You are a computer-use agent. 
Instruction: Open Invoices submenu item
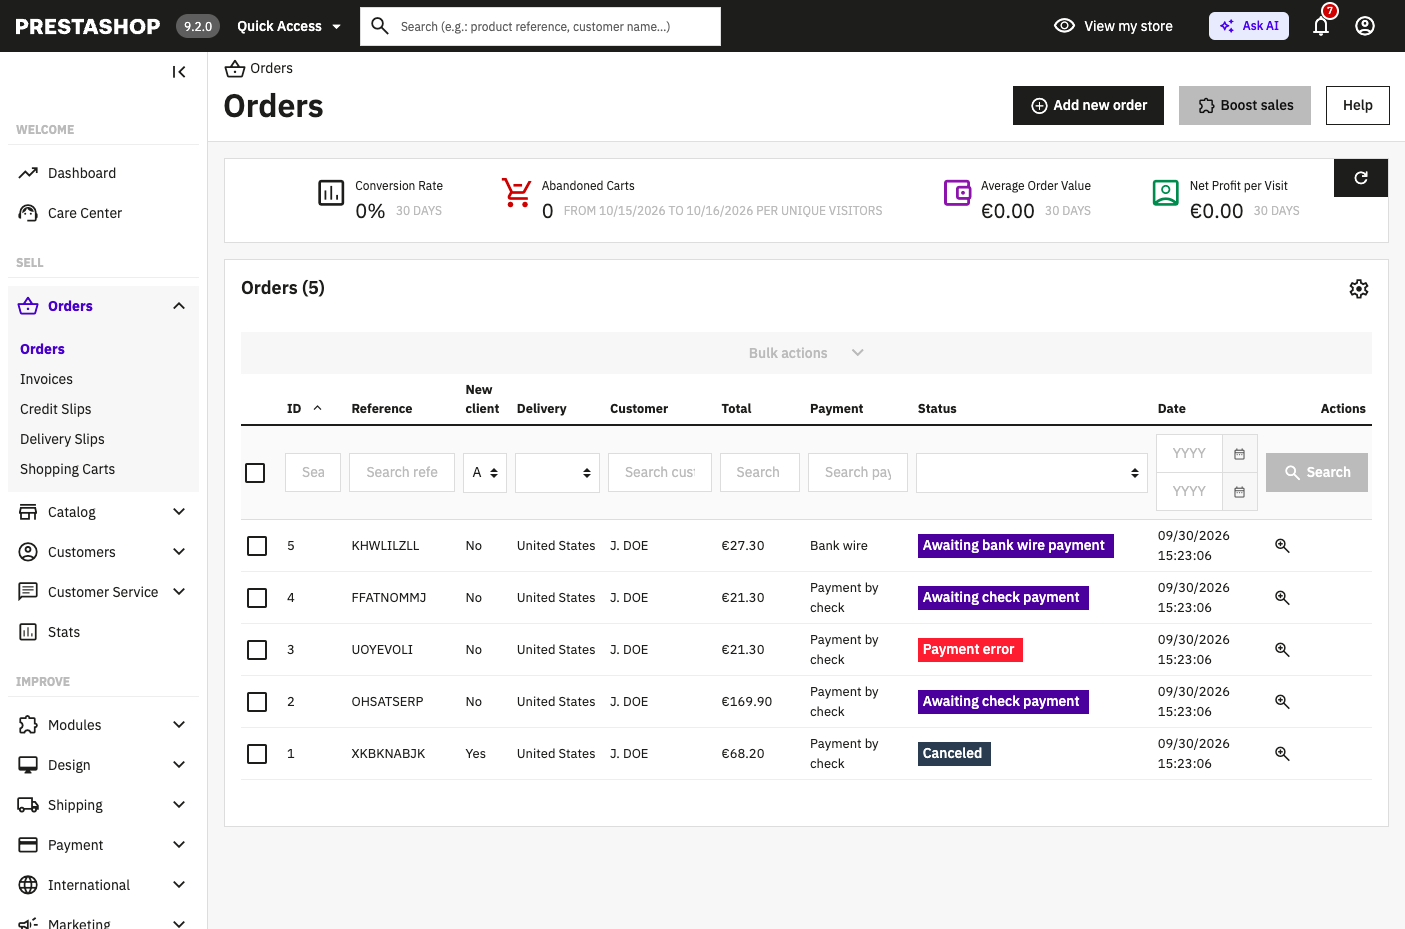click(x=46, y=379)
